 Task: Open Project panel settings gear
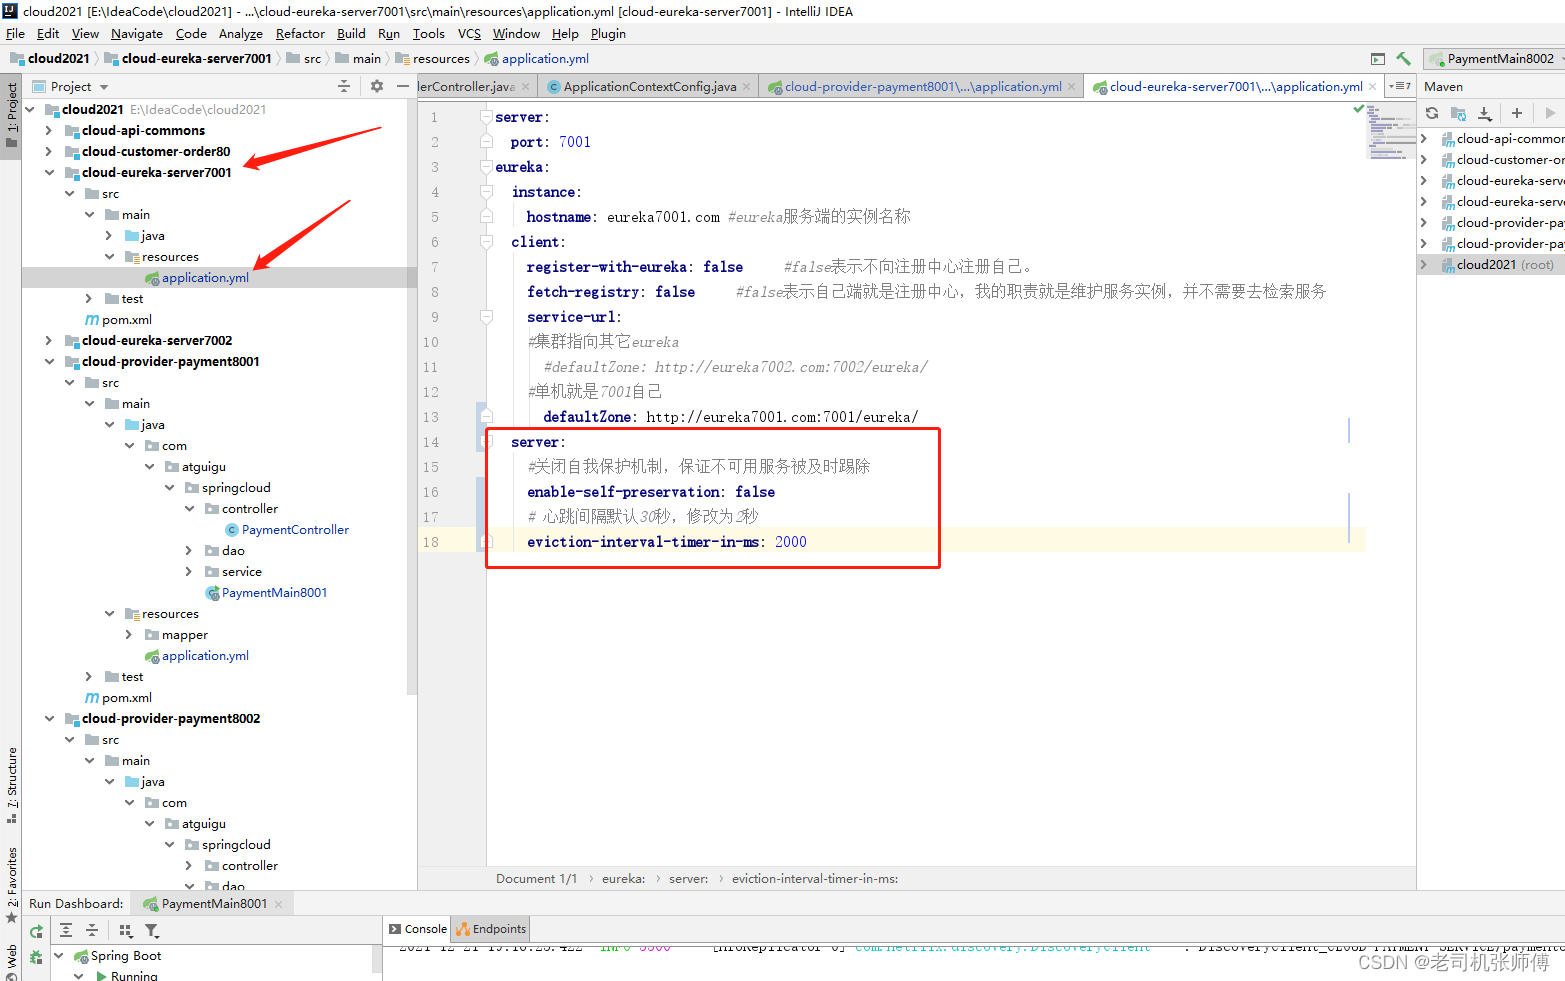[x=377, y=87]
